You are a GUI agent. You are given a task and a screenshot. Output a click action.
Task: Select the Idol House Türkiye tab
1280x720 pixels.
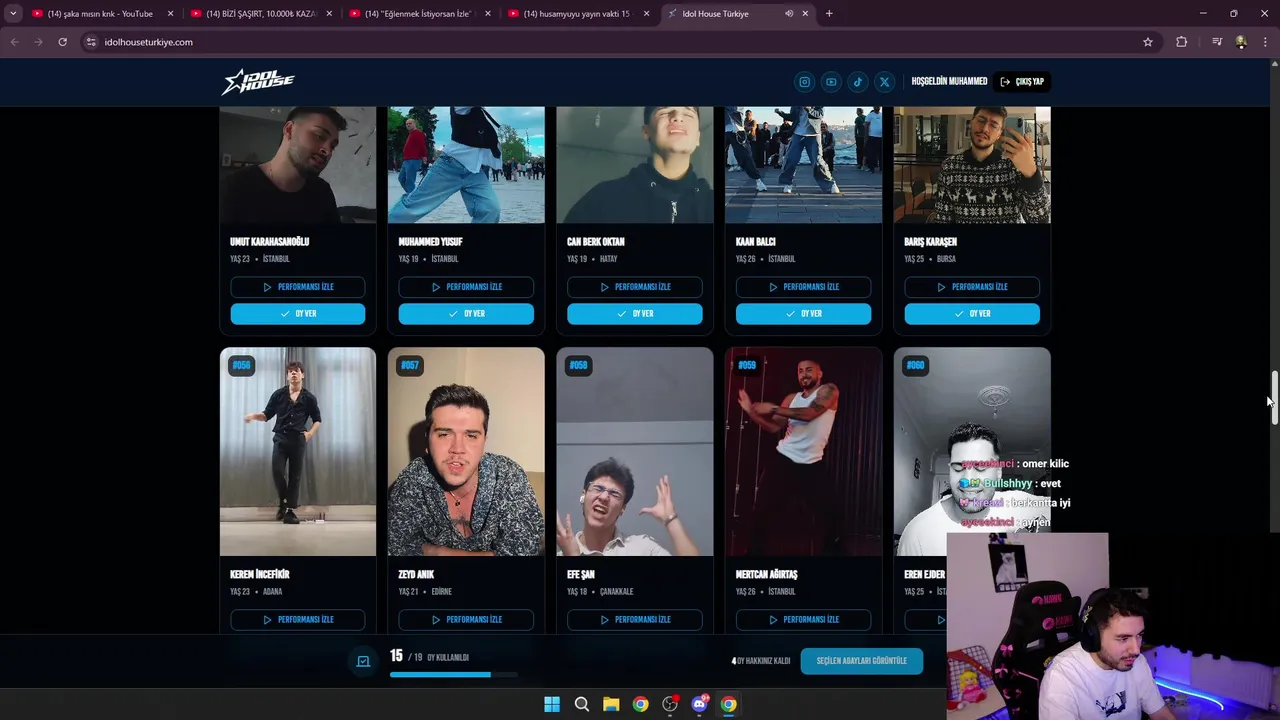click(x=736, y=14)
